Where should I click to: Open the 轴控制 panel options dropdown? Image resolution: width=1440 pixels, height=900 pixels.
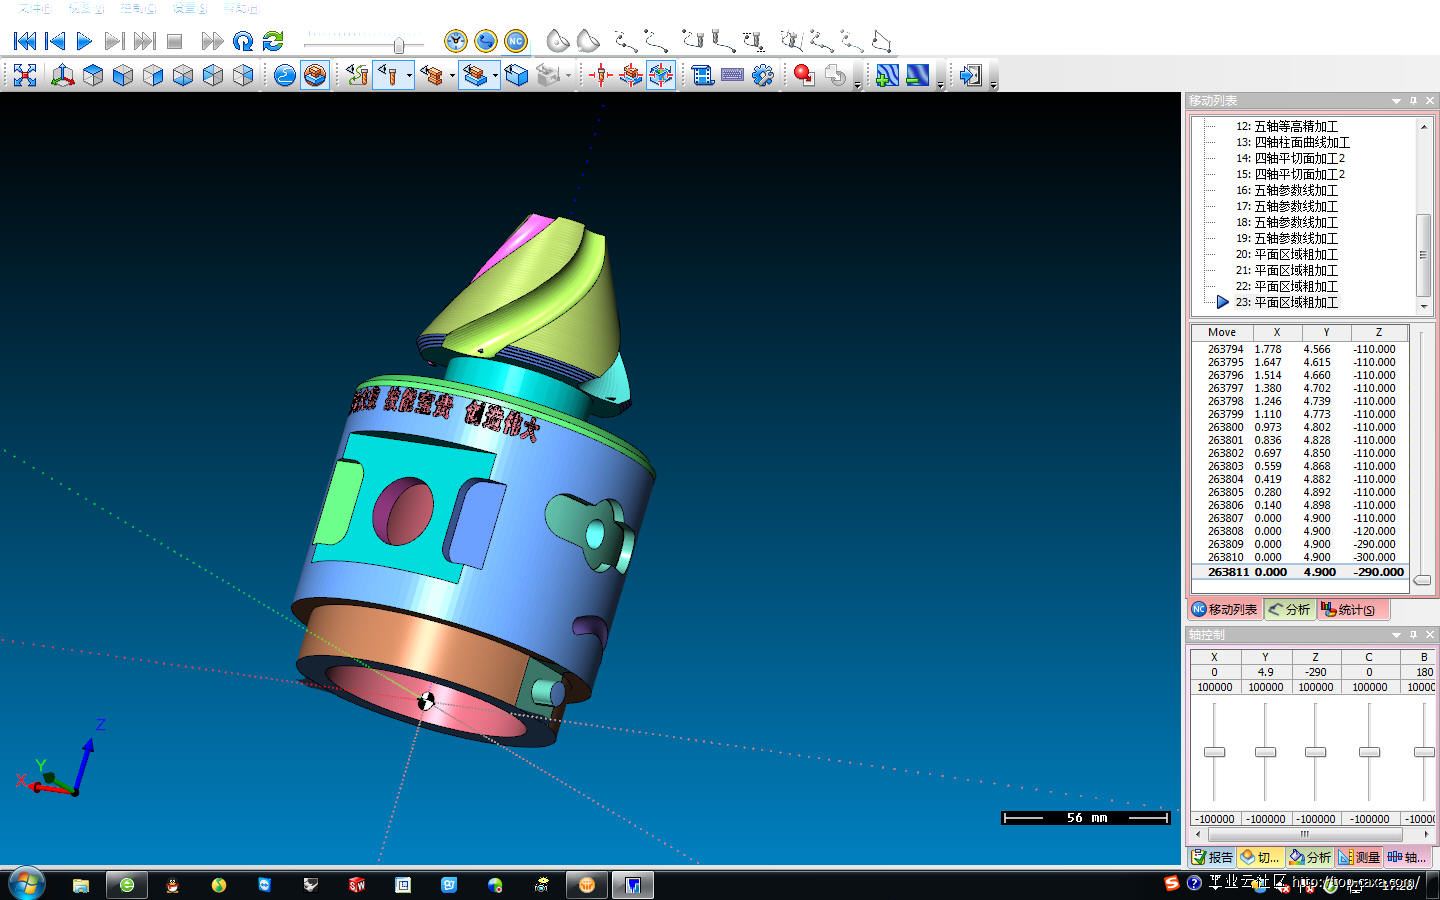(1396, 635)
